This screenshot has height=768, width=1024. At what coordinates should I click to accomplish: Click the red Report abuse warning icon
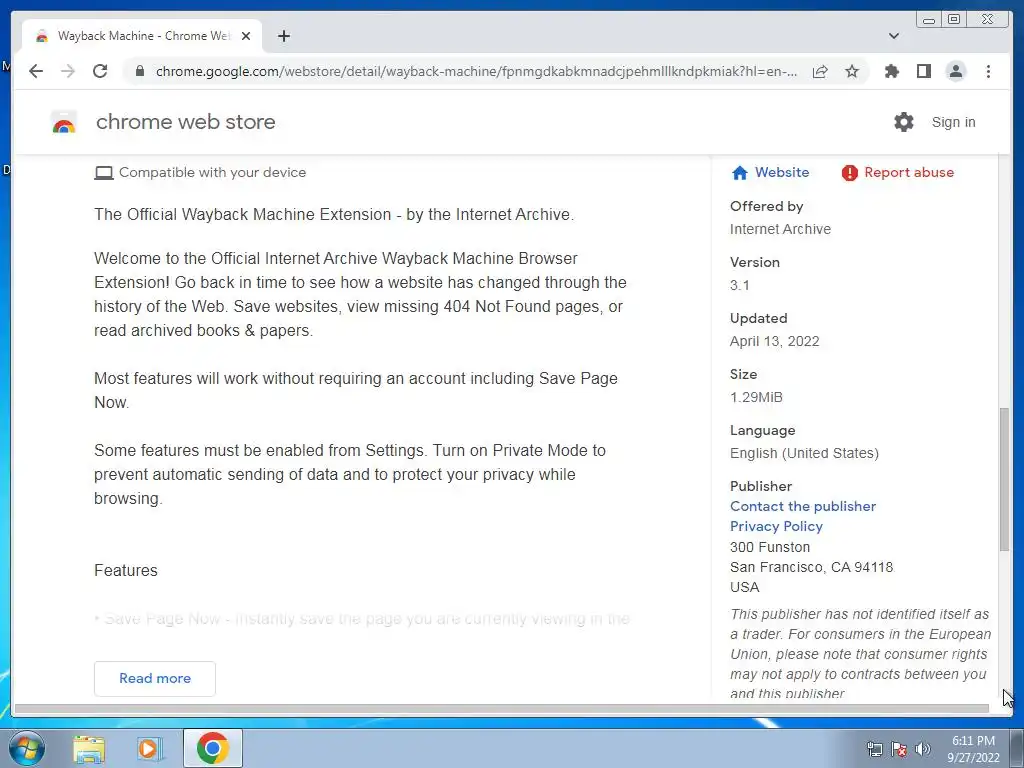pyautogui.click(x=850, y=172)
